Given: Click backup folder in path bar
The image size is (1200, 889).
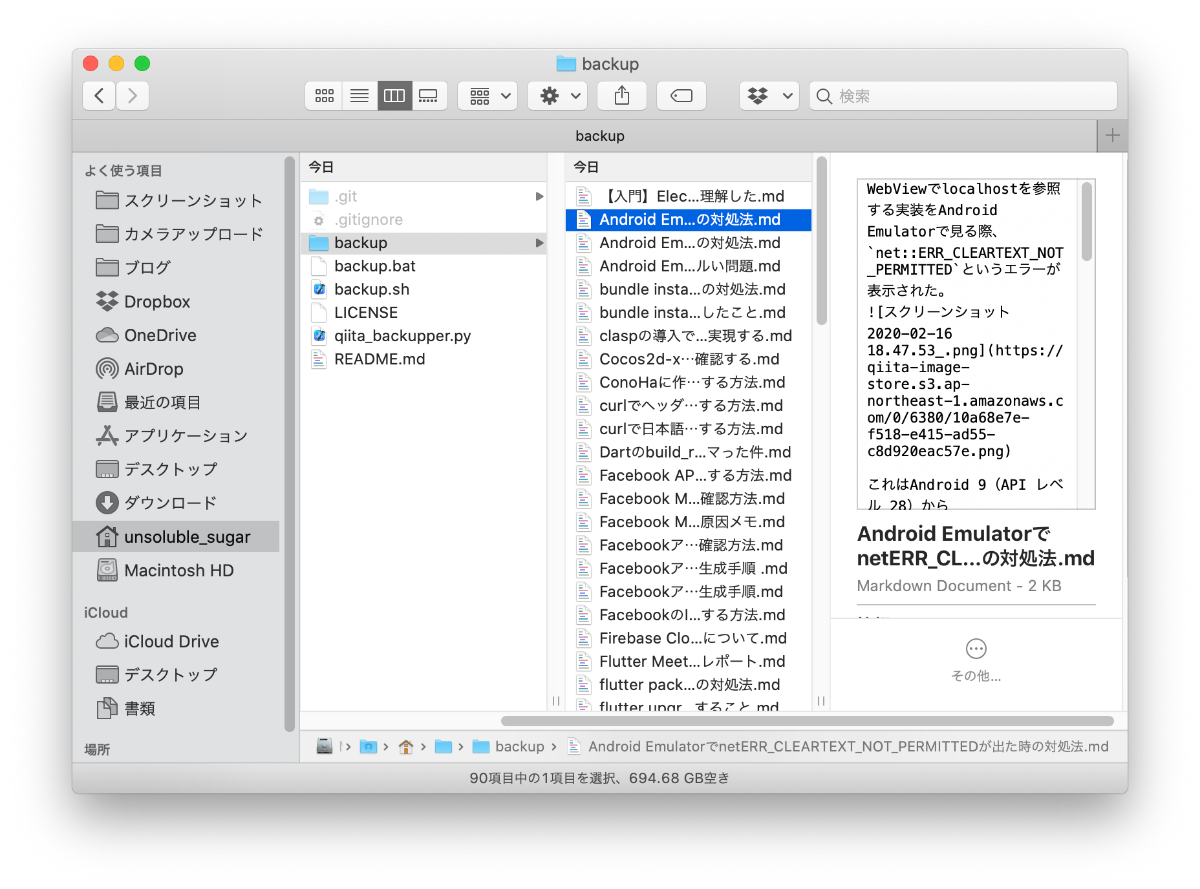Looking at the screenshot, I should (x=508, y=746).
